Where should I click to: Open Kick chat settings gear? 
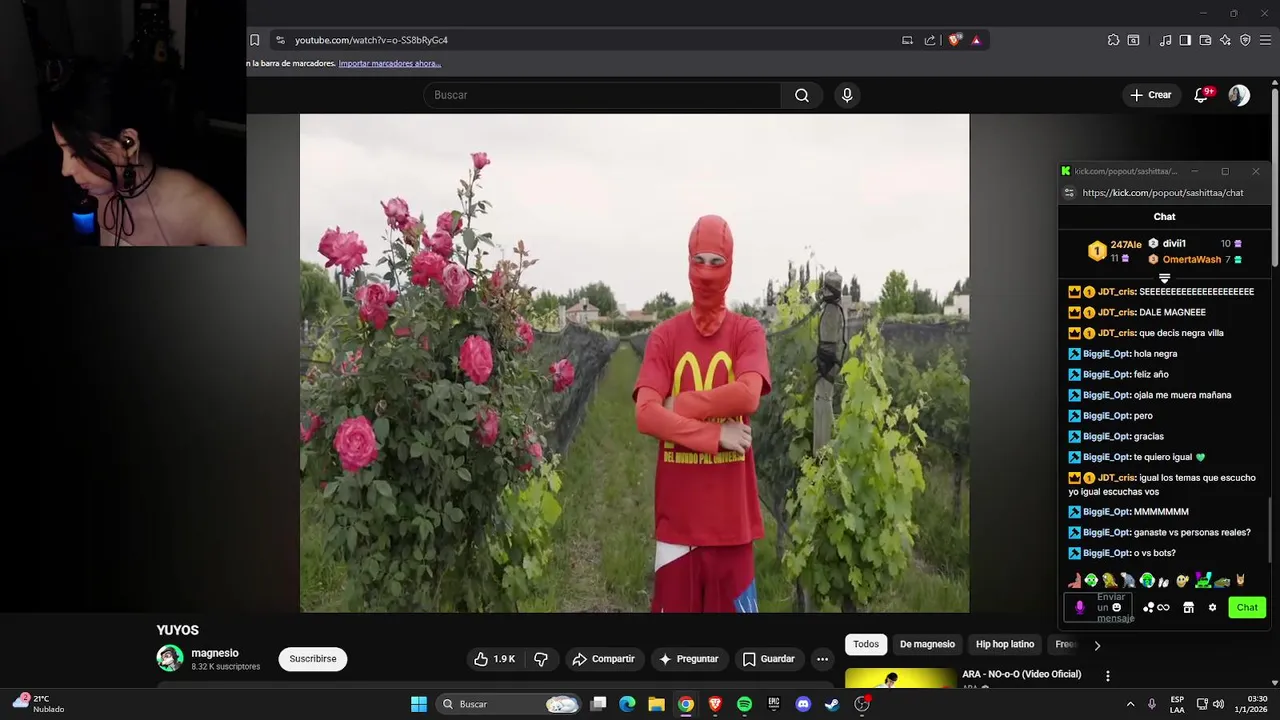(x=1212, y=607)
